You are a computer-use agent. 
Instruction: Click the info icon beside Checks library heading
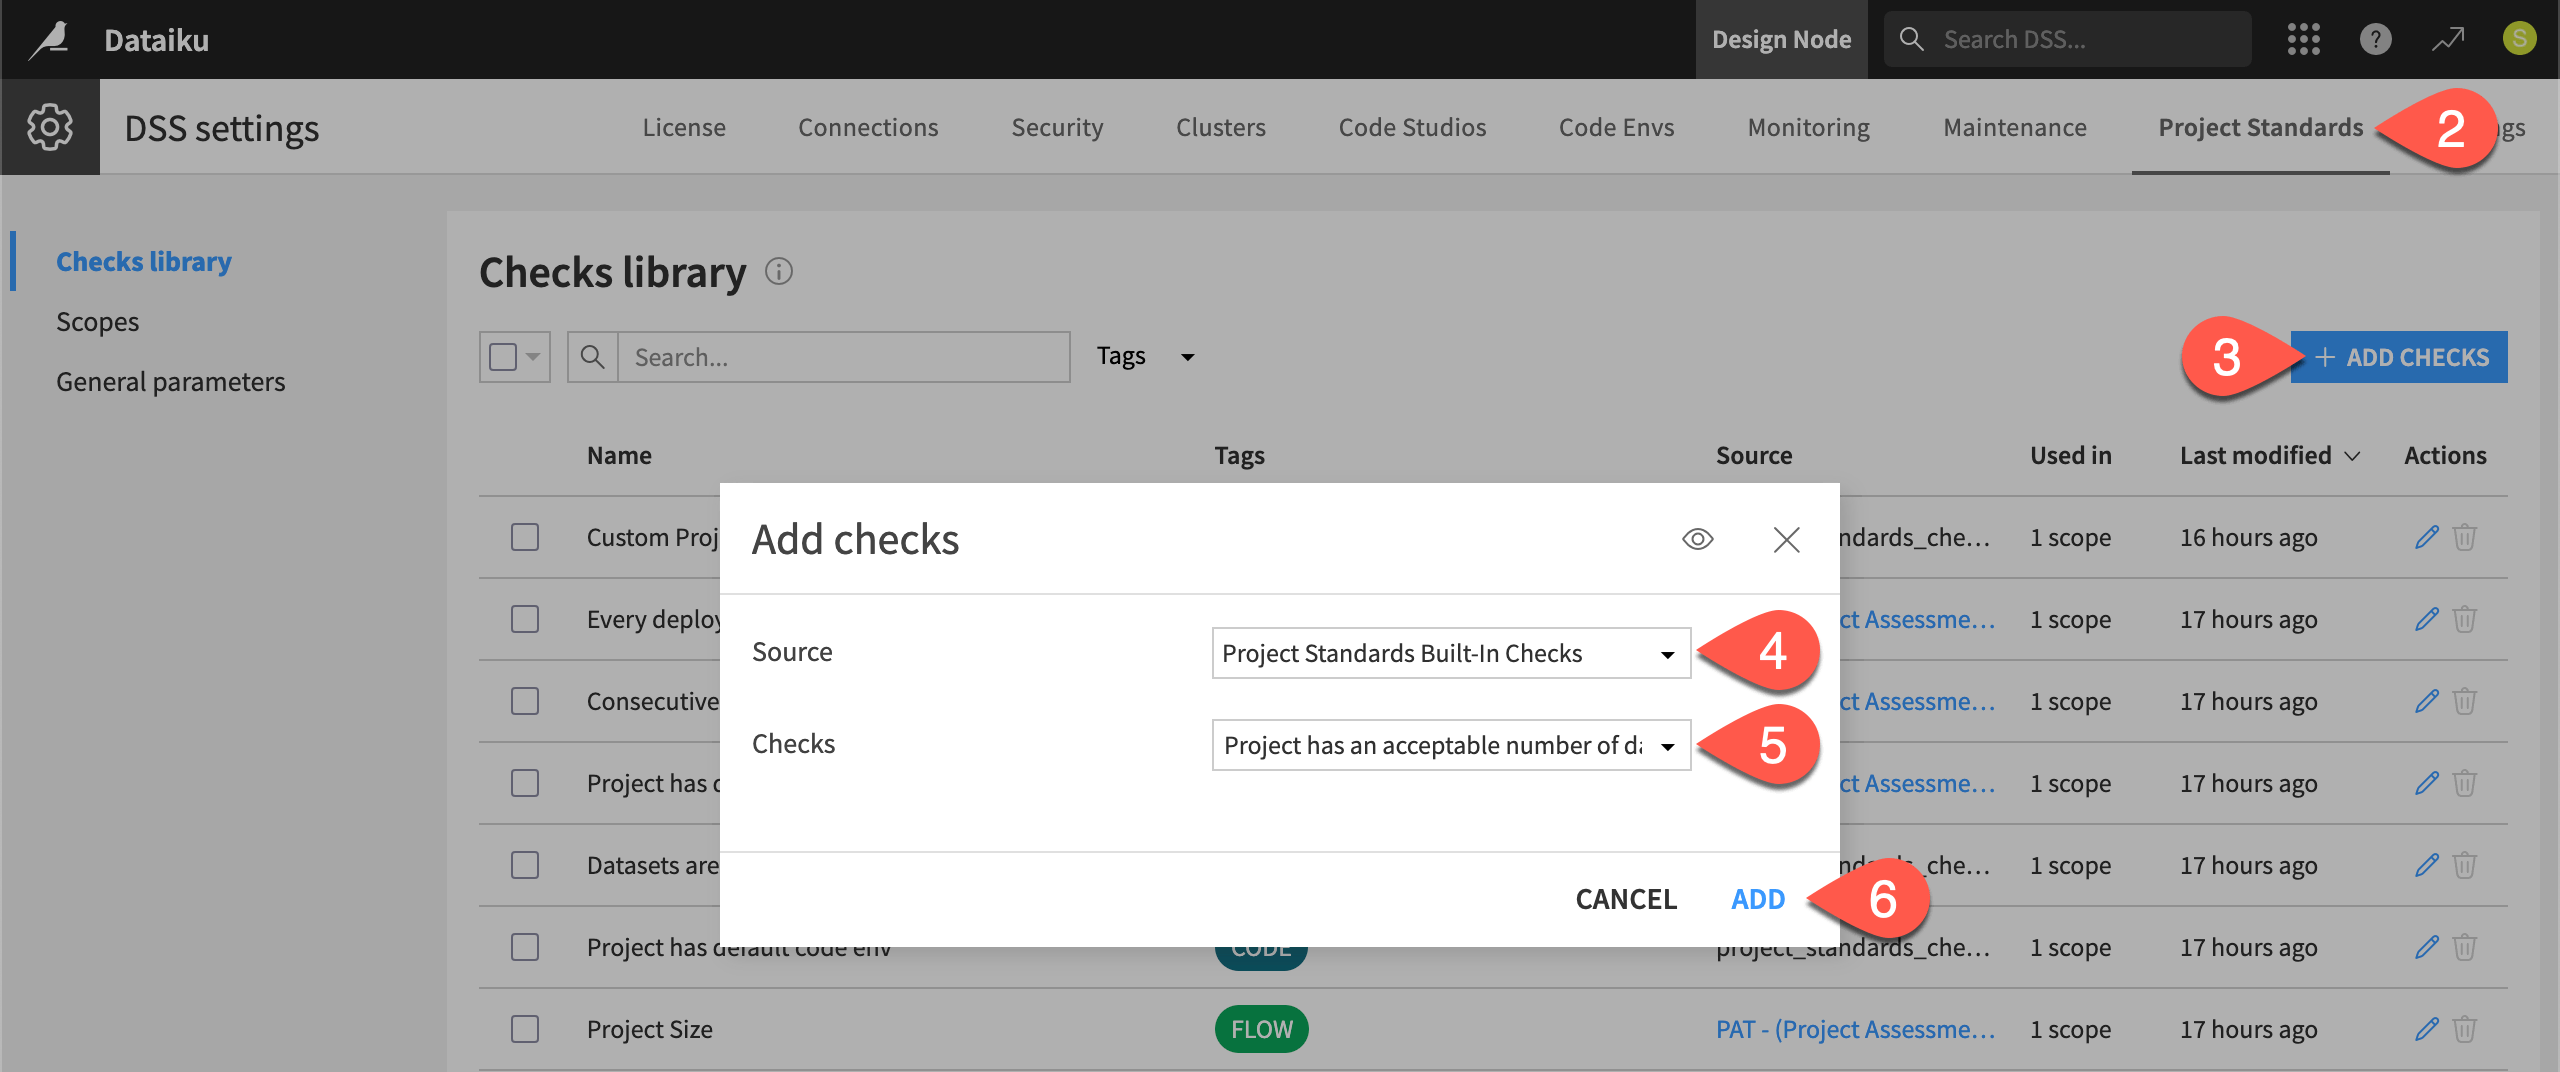tap(780, 271)
